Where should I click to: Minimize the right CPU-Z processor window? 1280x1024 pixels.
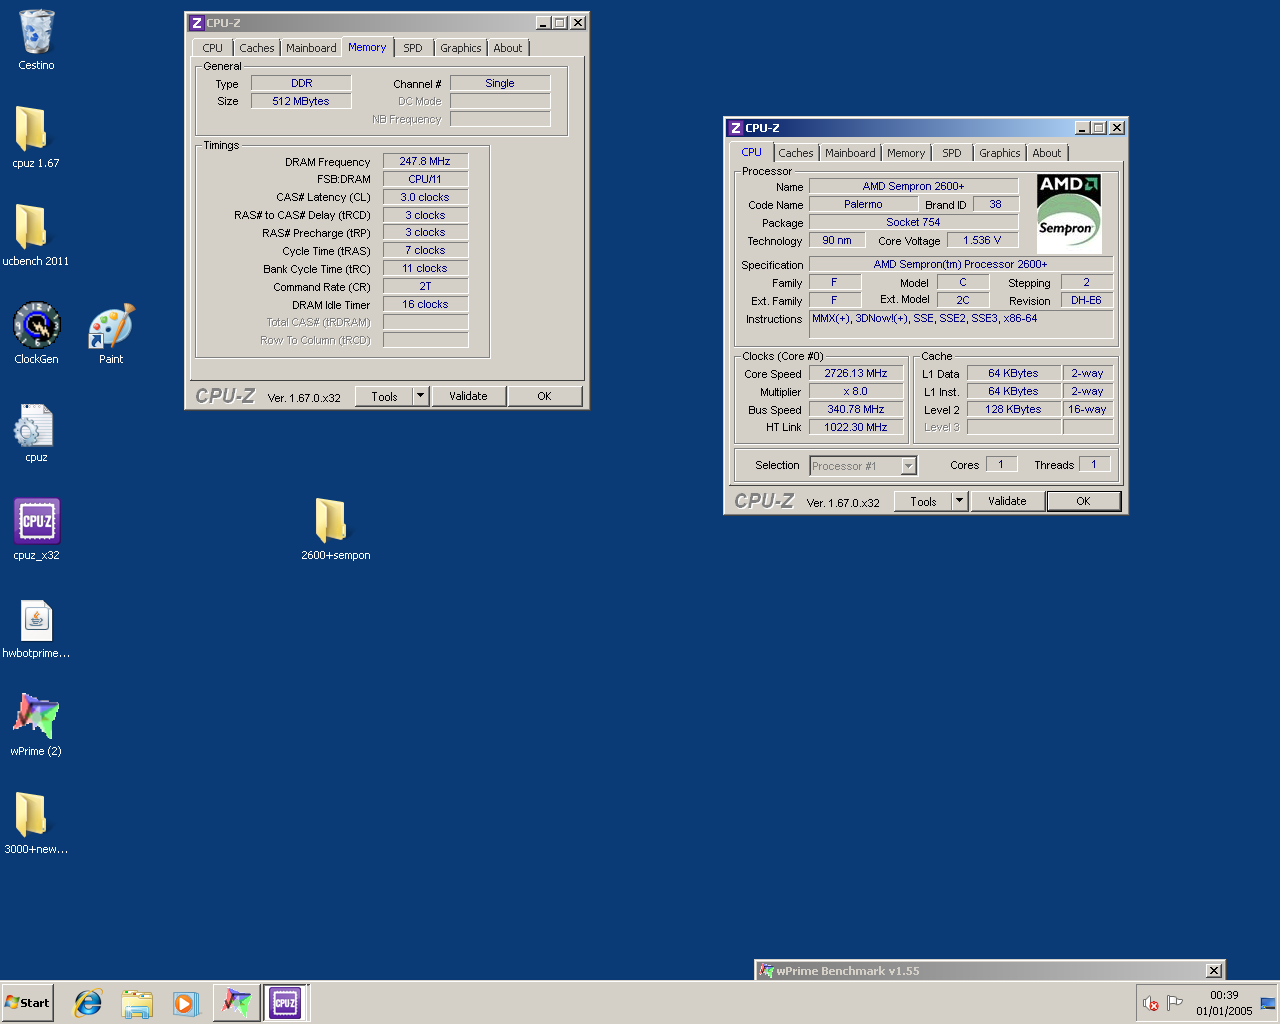point(1082,128)
